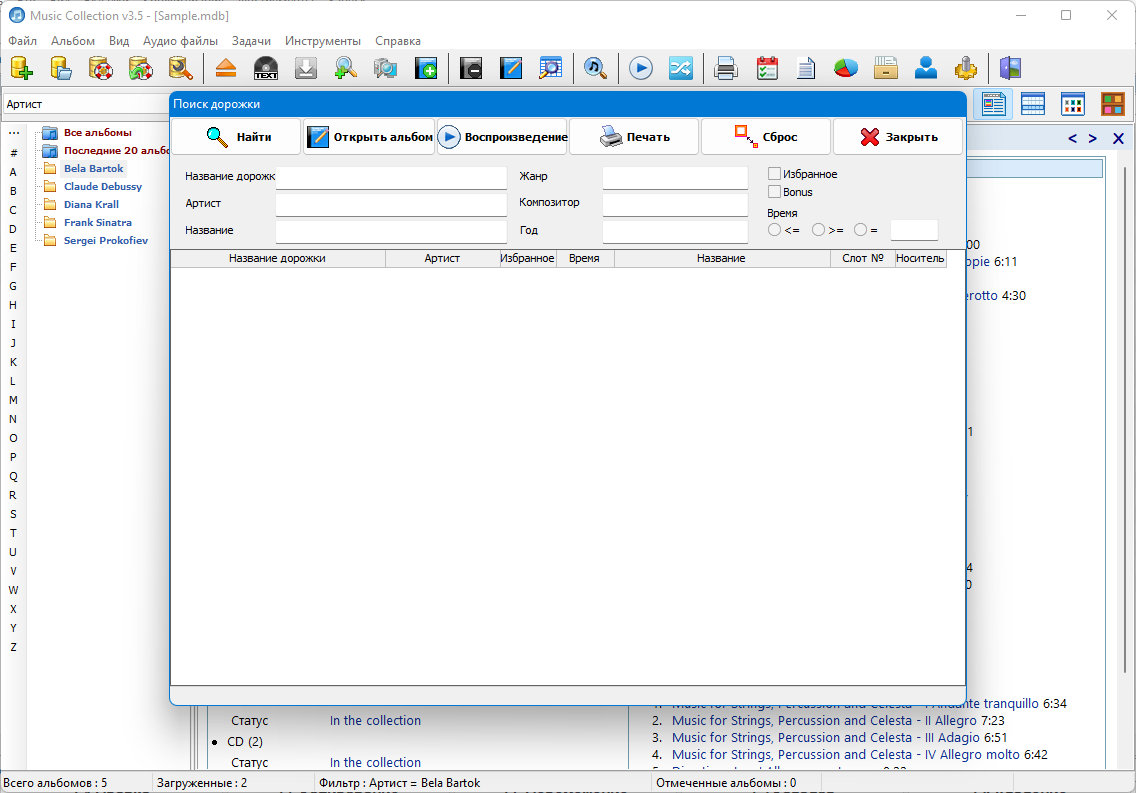Open the Инструменты menu

click(322, 41)
